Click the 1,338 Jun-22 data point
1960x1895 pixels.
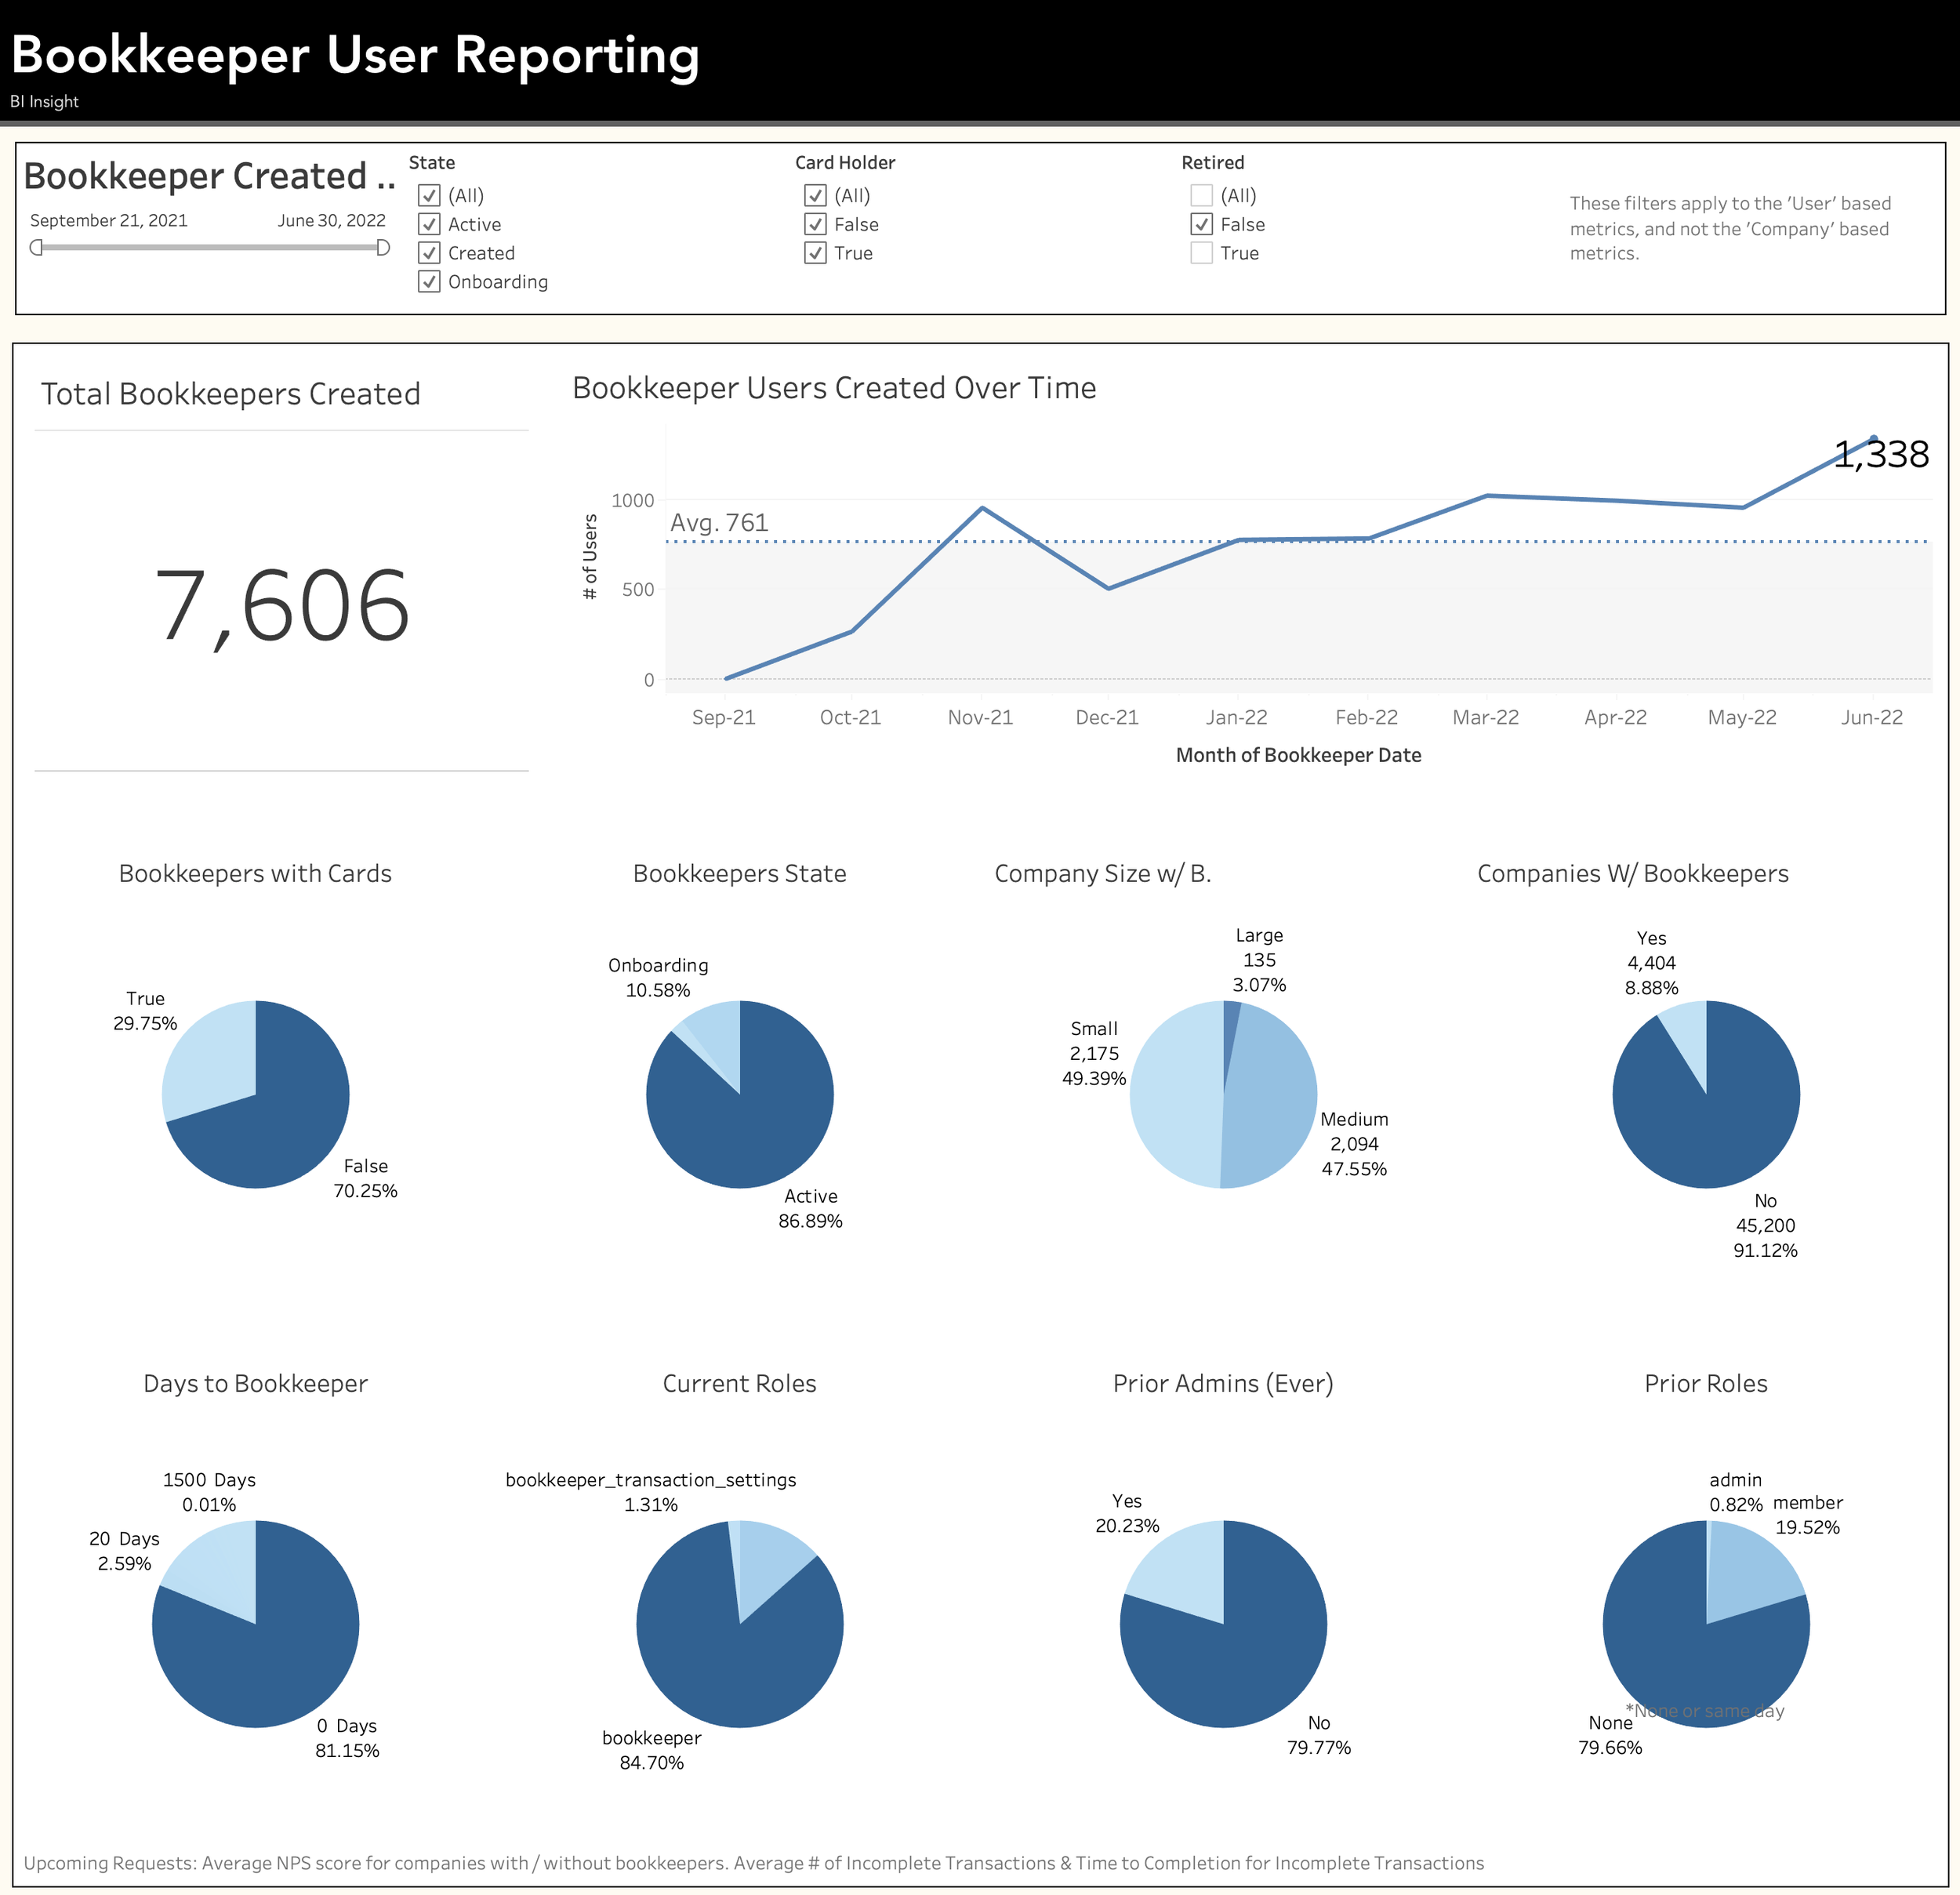(1873, 439)
